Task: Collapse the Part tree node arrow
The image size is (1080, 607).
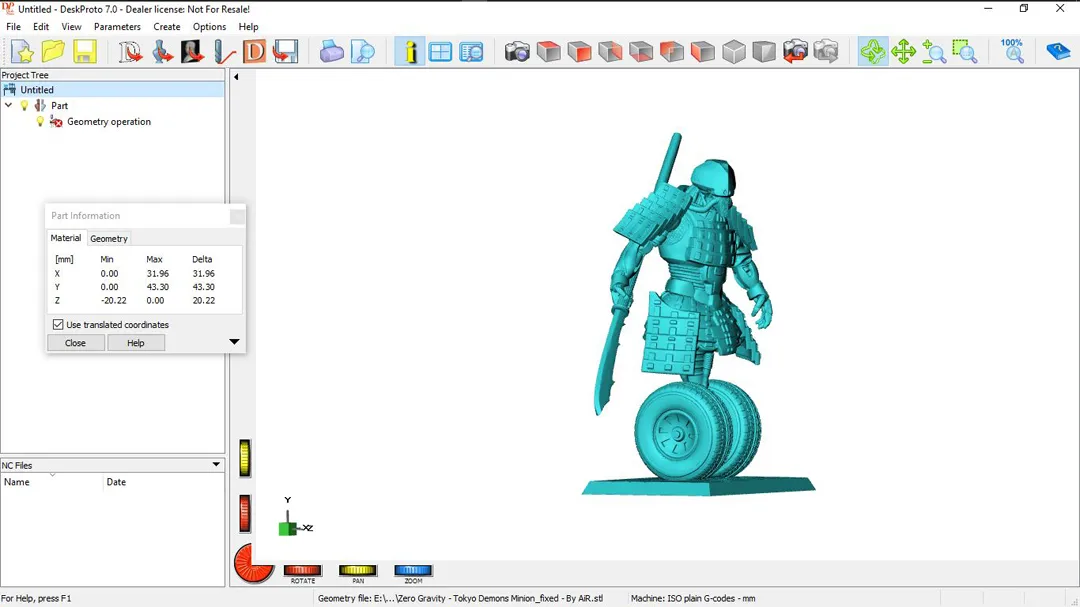Action: click(8, 105)
